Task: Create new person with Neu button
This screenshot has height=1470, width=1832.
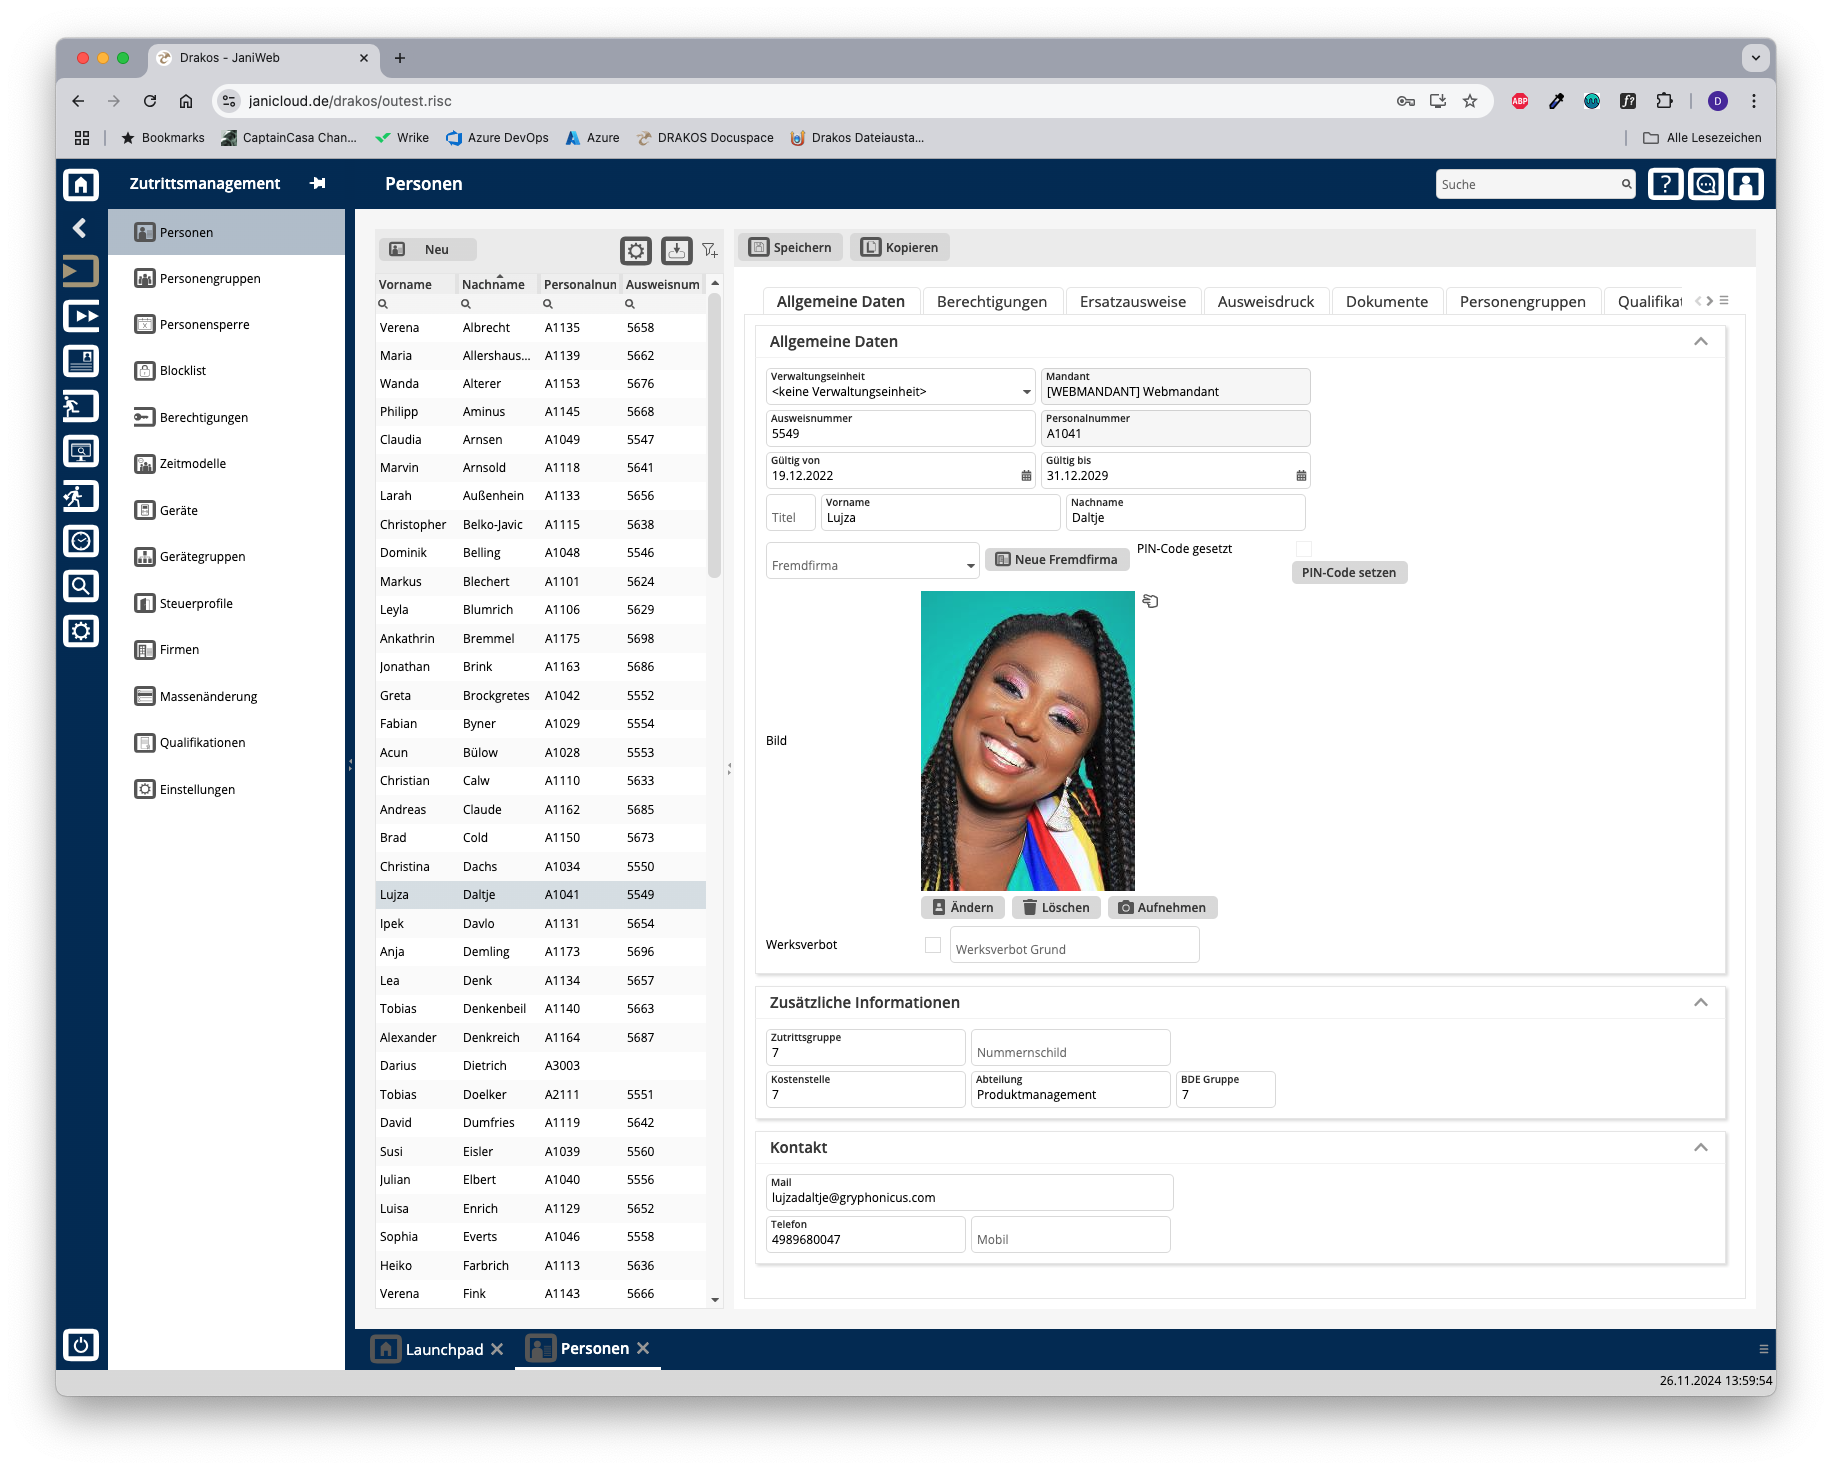Action: 427,250
